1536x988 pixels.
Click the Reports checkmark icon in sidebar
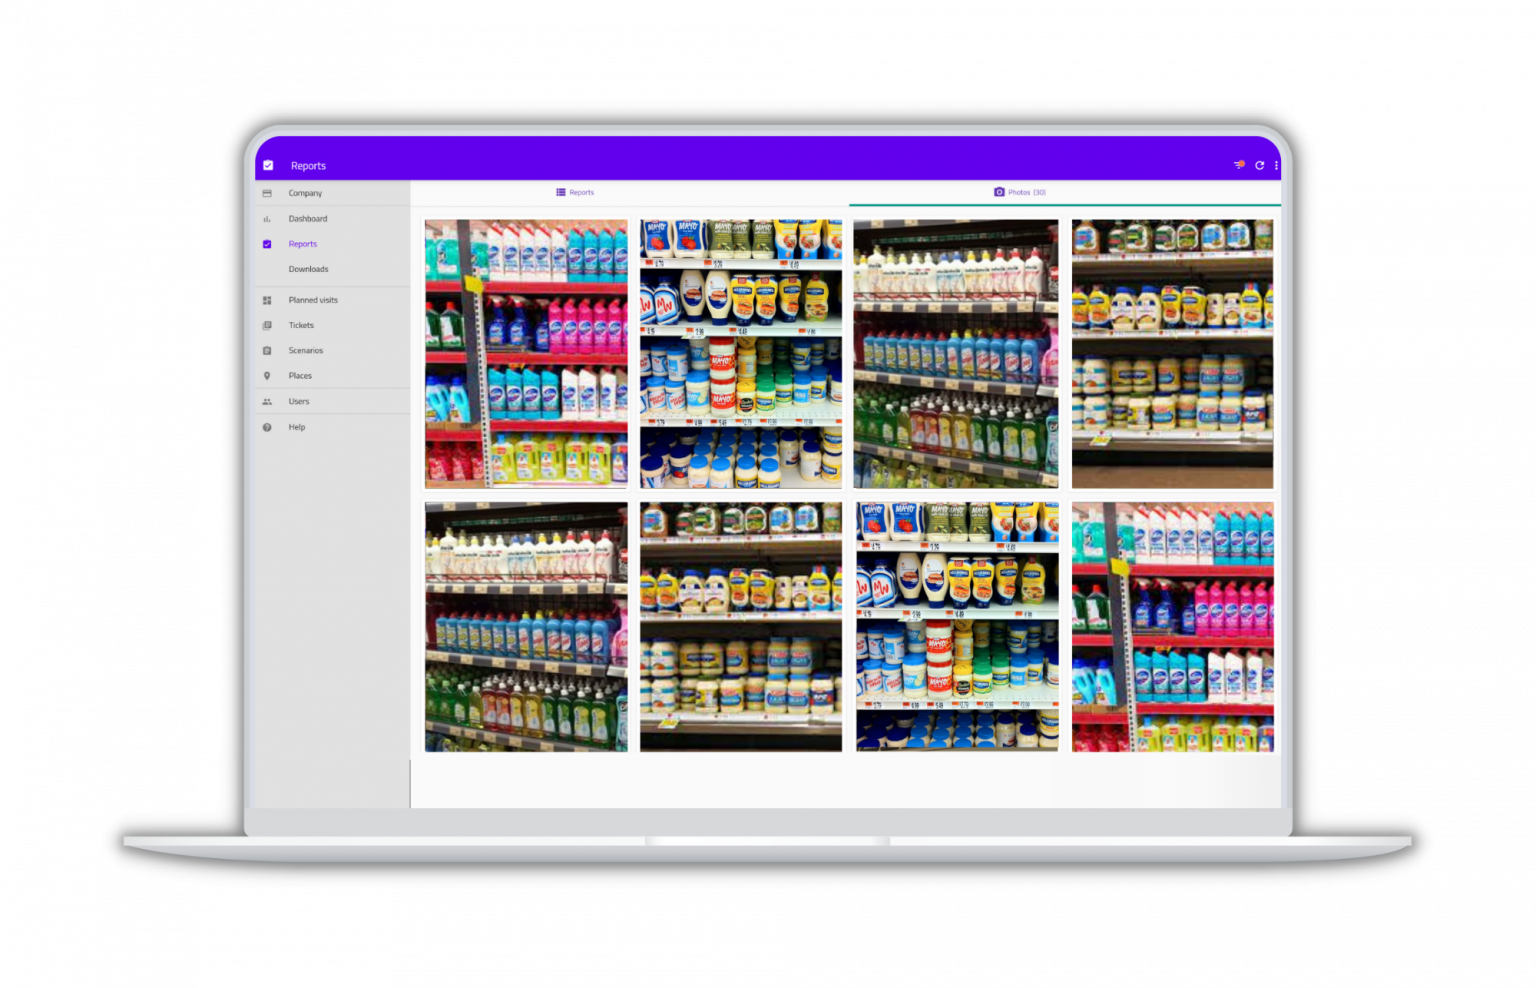point(267,243)
